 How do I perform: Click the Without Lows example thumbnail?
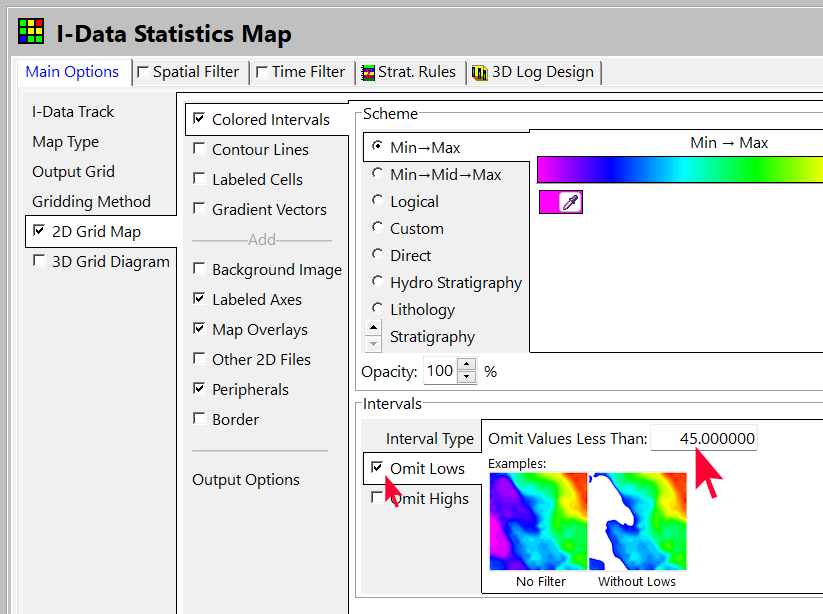(x=636, y=520)
